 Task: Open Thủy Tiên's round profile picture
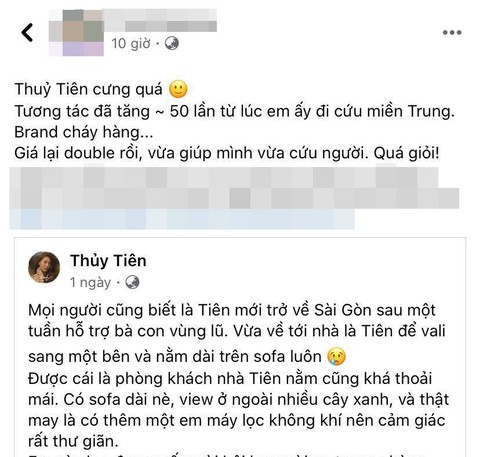pos(44,267)
